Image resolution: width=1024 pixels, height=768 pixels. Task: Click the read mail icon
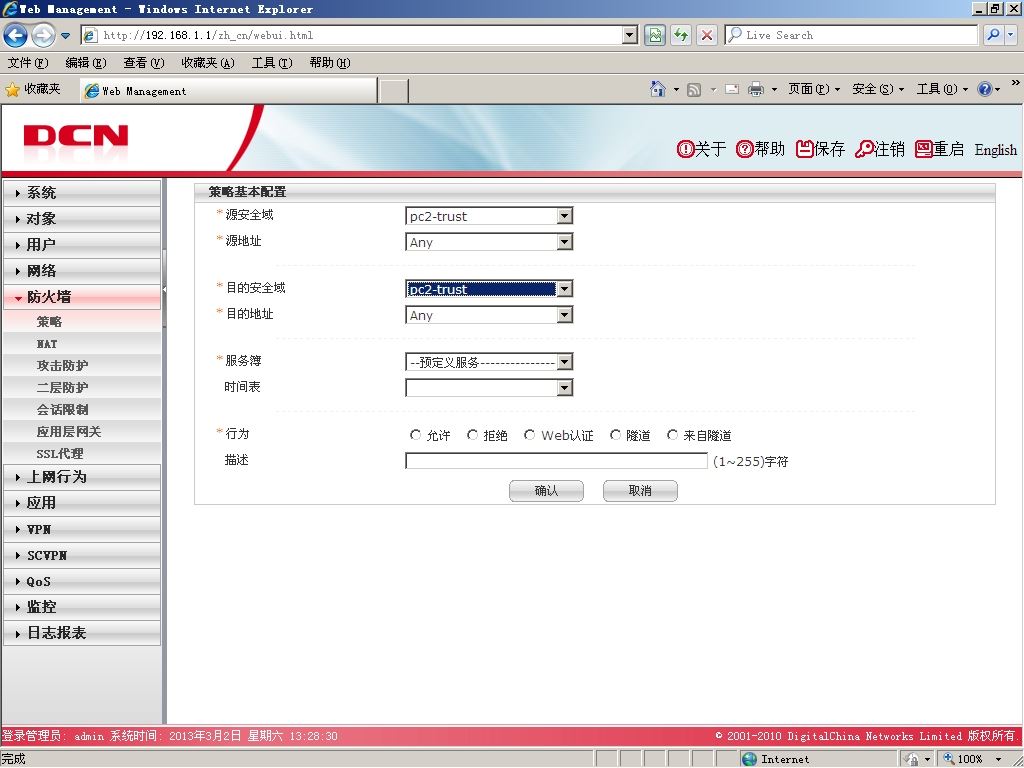click(x=732, y=89)
